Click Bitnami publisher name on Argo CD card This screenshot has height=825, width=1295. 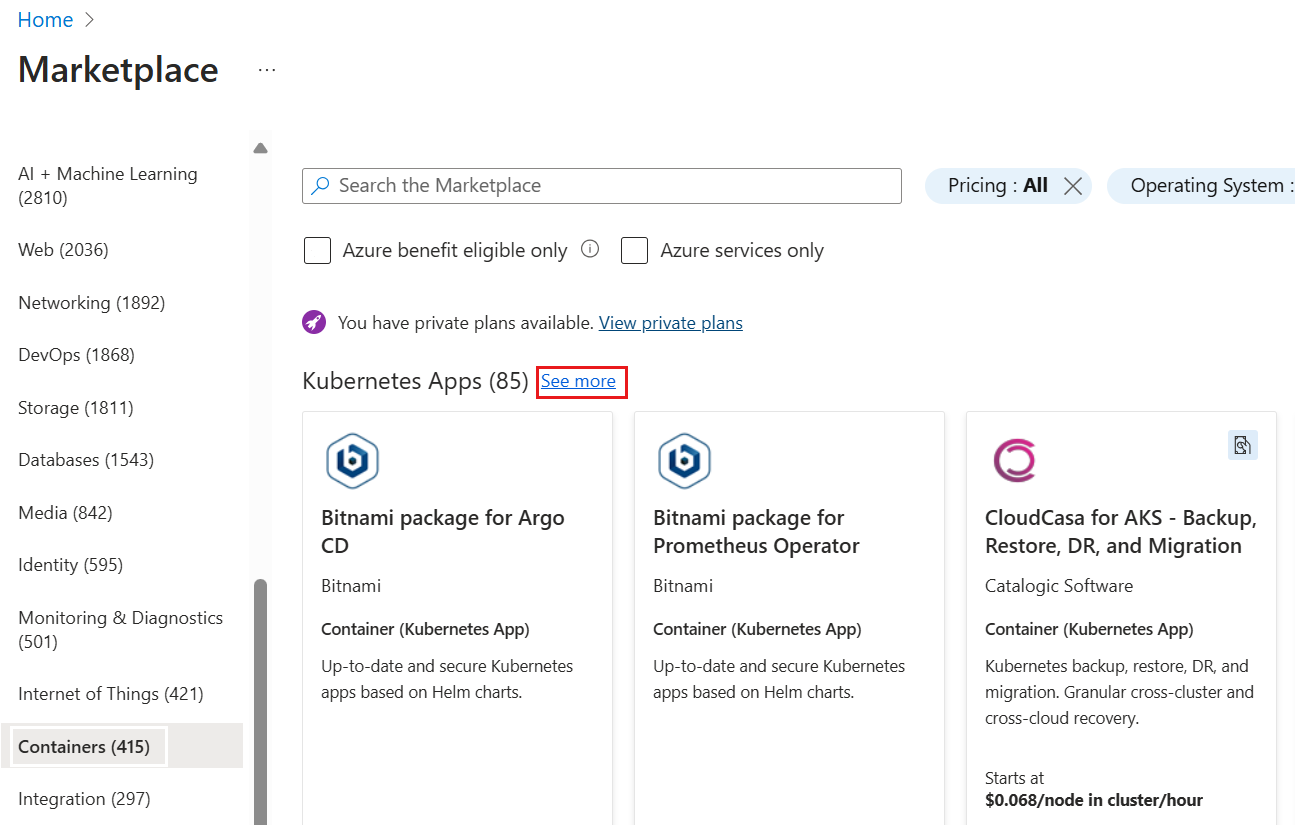coord(351,586)
